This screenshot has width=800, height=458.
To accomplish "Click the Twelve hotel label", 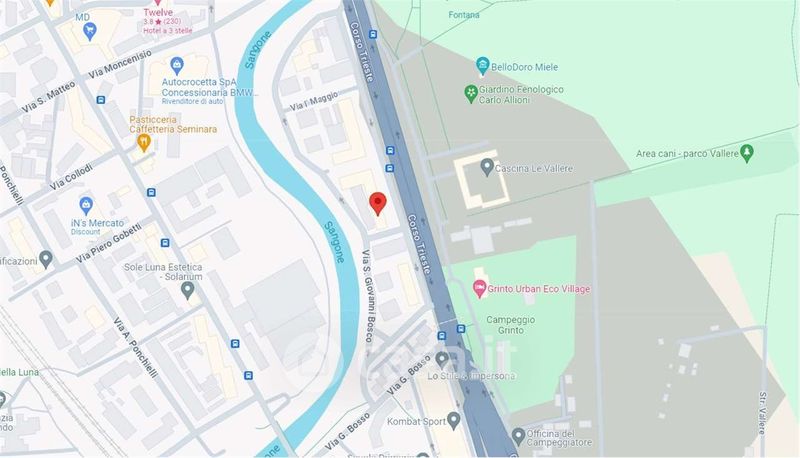I will click(x=158, y=12).
